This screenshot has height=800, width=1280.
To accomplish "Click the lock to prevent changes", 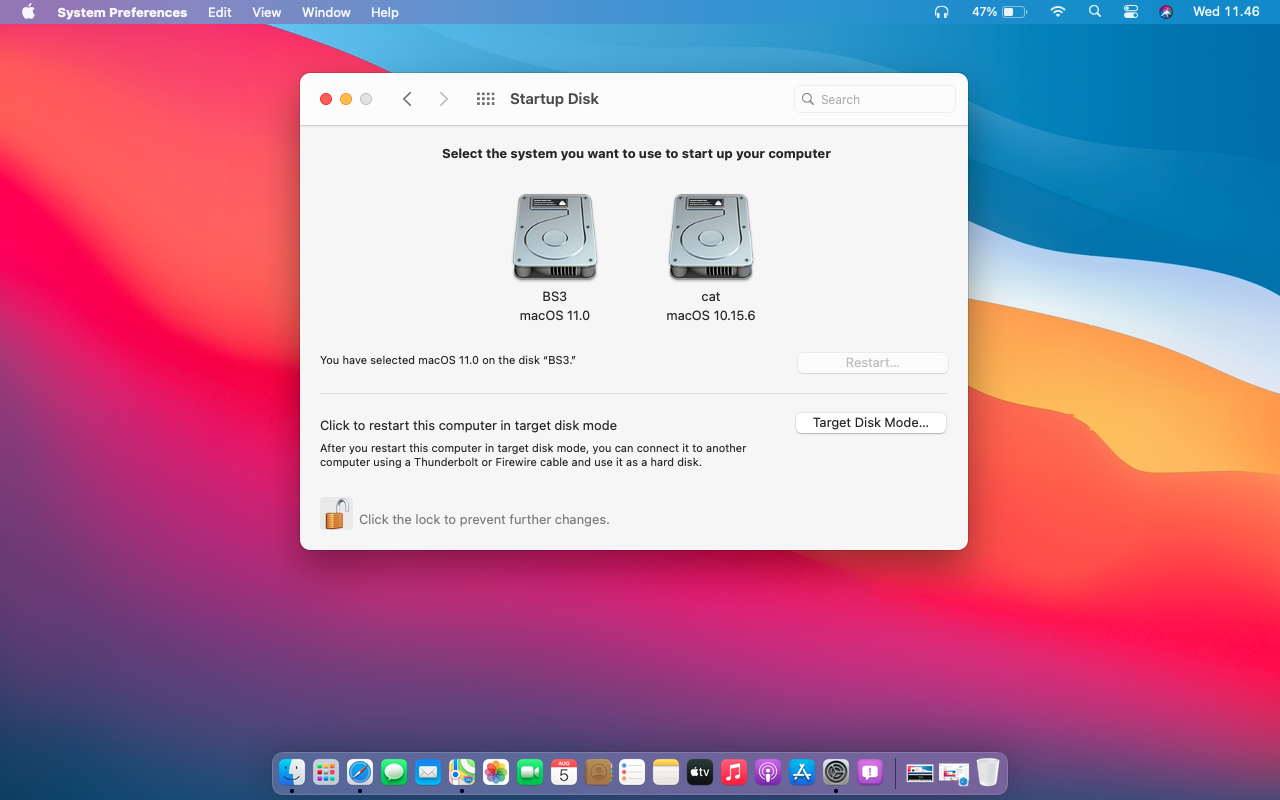I will click(336, 513).
